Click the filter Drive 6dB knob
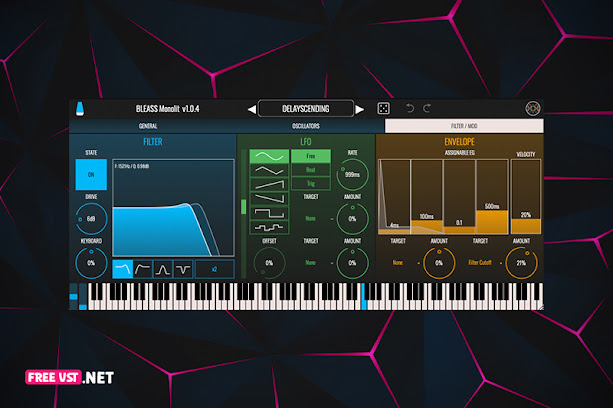The width and height of the screenshot is (613, 408). pos(91,219)
